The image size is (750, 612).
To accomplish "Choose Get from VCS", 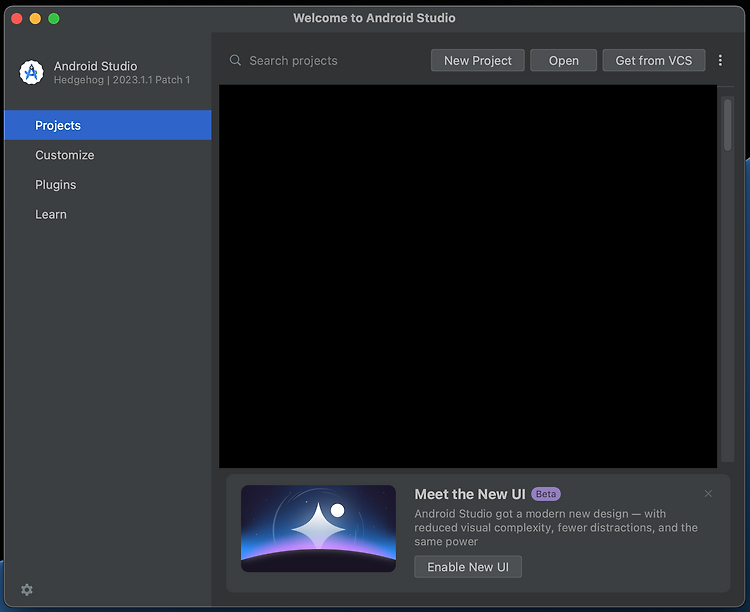I will tap(653, 60).
